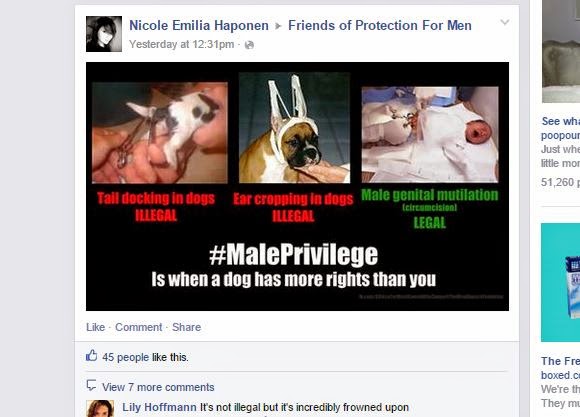Open the 'See wha...' sponsored link
Viewport: 580px width, 417px height.
point(560,128)
